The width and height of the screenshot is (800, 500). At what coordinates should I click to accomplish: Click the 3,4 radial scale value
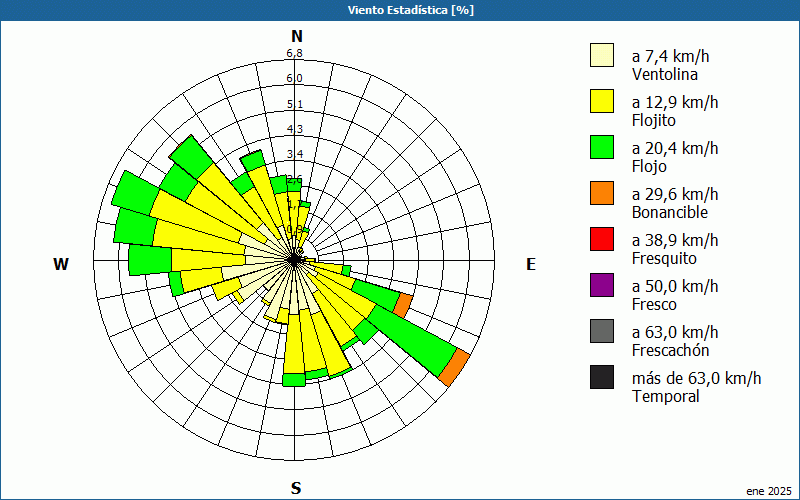pyautogui.click(x=294, y=154)
